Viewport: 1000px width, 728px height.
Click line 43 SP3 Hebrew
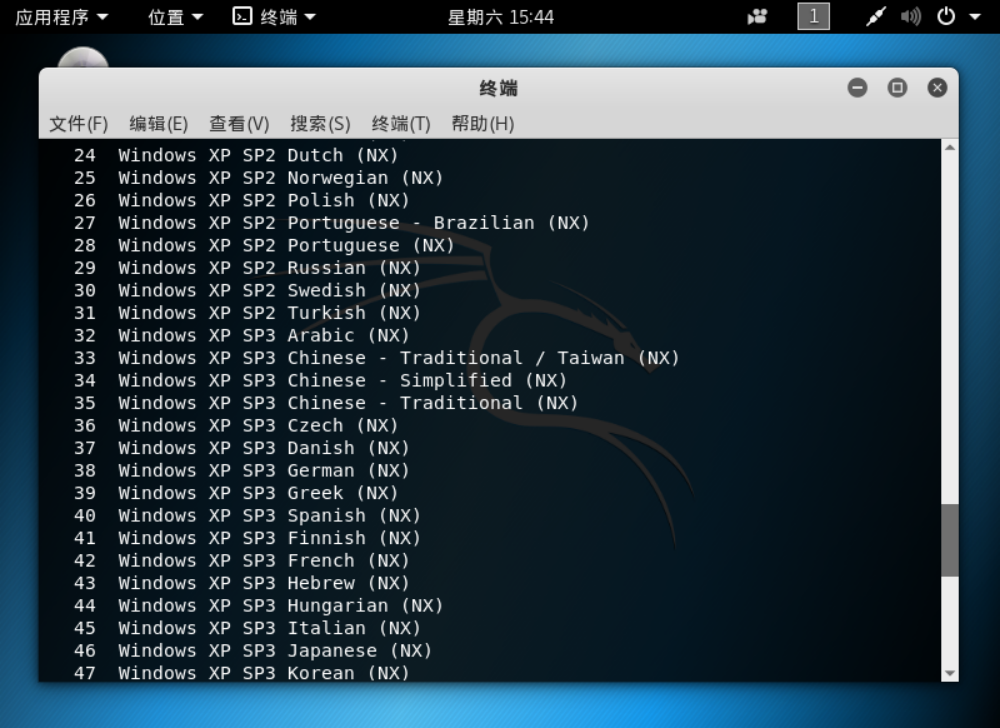(x=242, y=583)
